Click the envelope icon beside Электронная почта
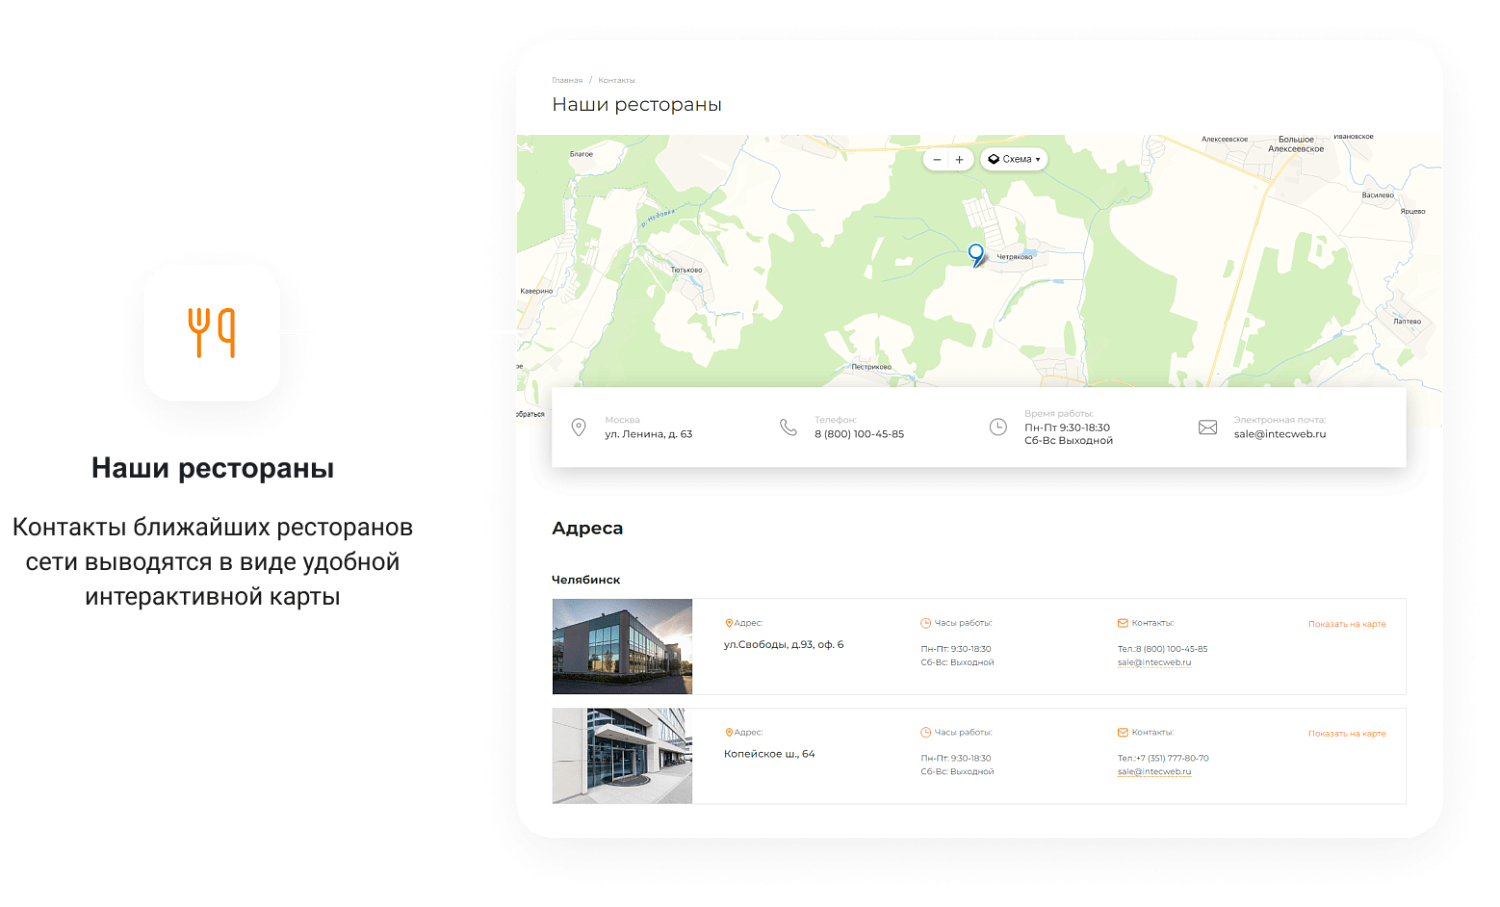The height and width of the screenshot is (907, 1500). point(1208,427)
